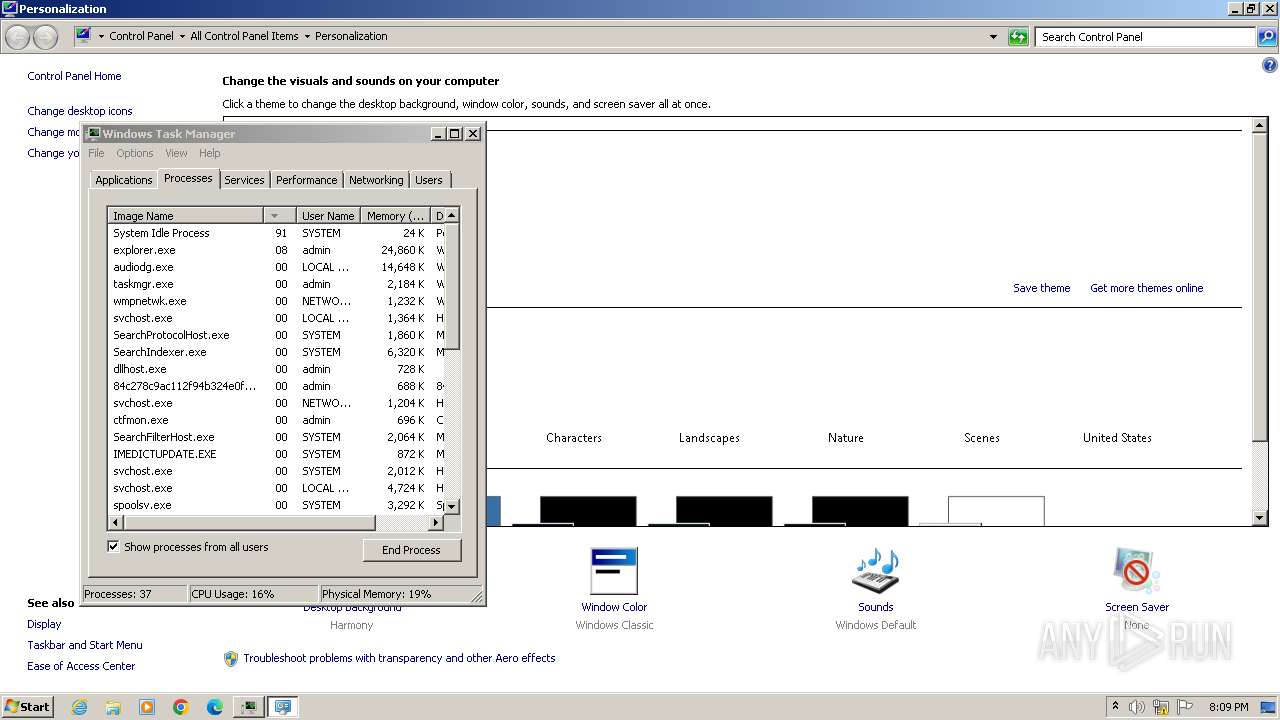Open Control Panel Home link
The height and width of the screenshot is (720, 1280).
[74, 76]
